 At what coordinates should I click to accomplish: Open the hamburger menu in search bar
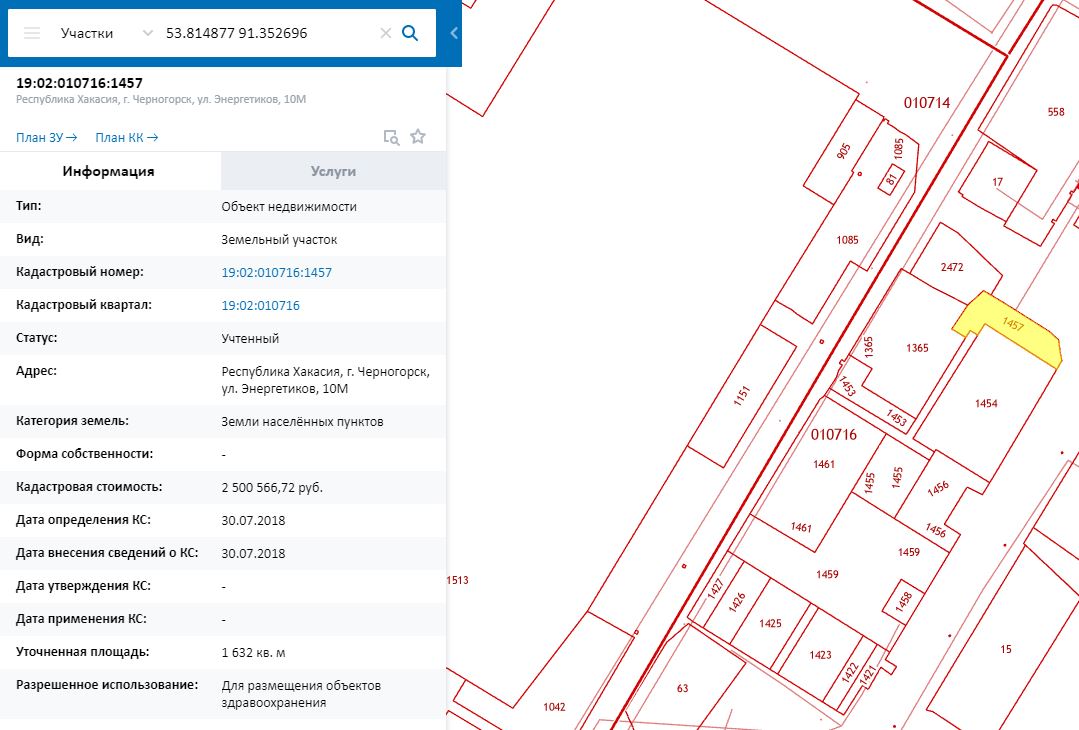(32, 33)
